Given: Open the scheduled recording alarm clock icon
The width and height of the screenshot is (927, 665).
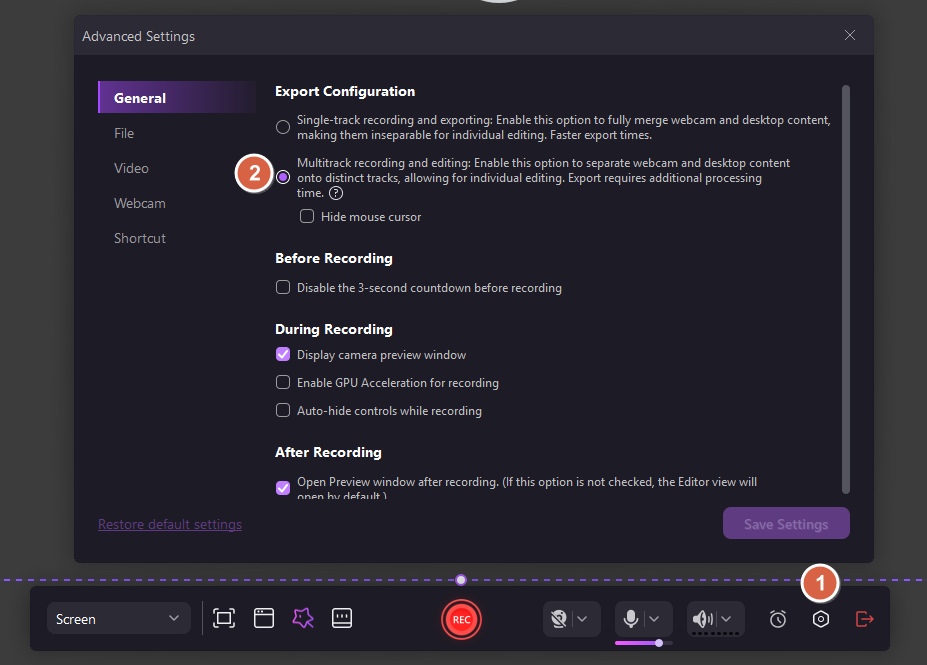Looking at the screenshot, I should point(778,619).
